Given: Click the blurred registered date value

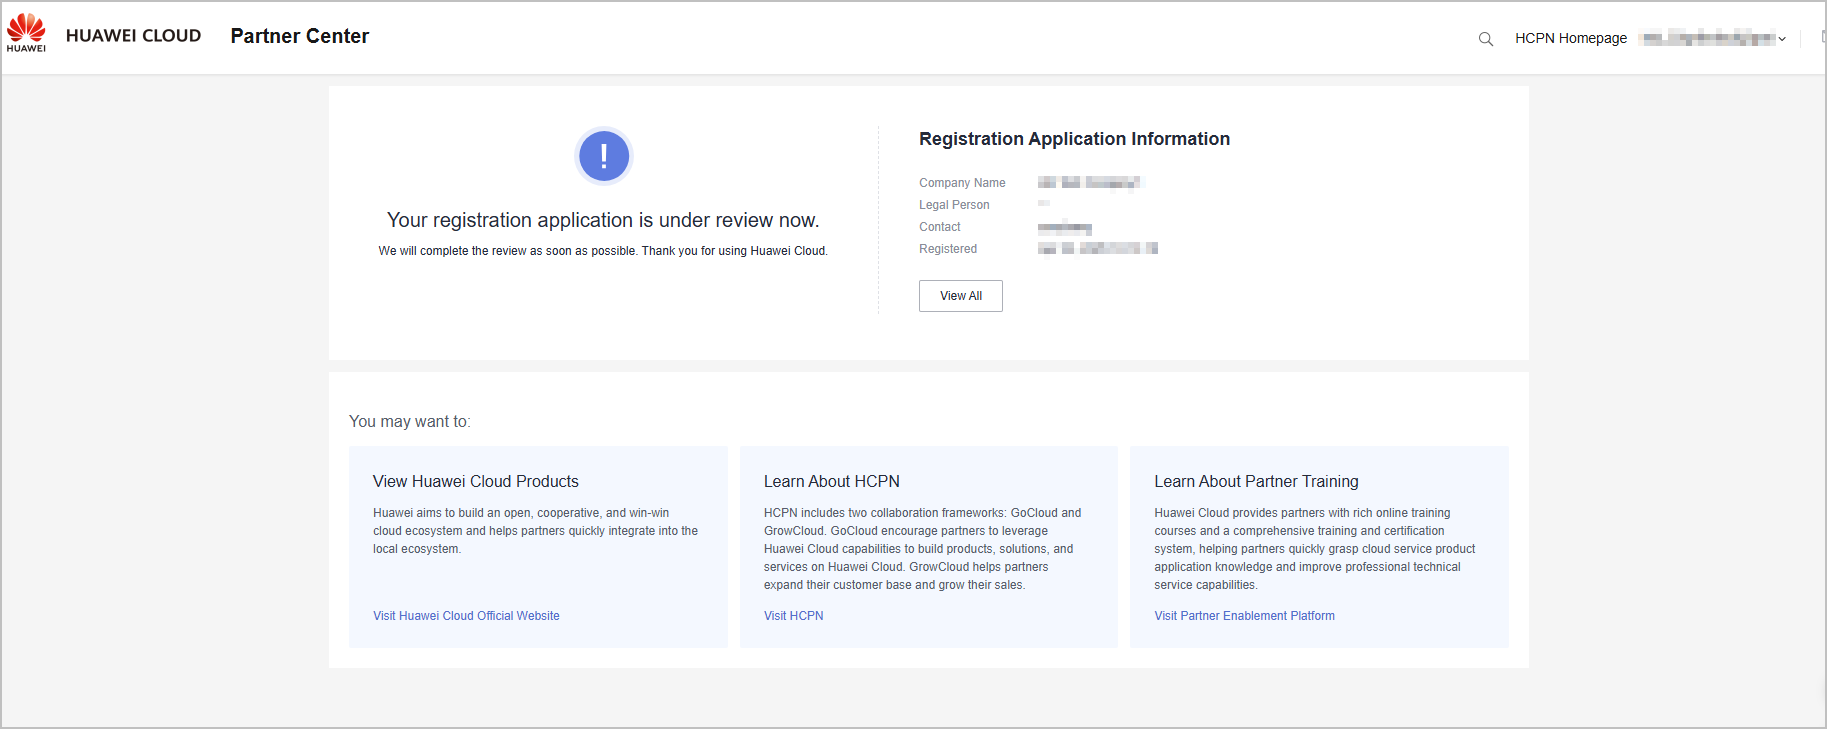Looking at the screenshot, I should click(1097, 248).
